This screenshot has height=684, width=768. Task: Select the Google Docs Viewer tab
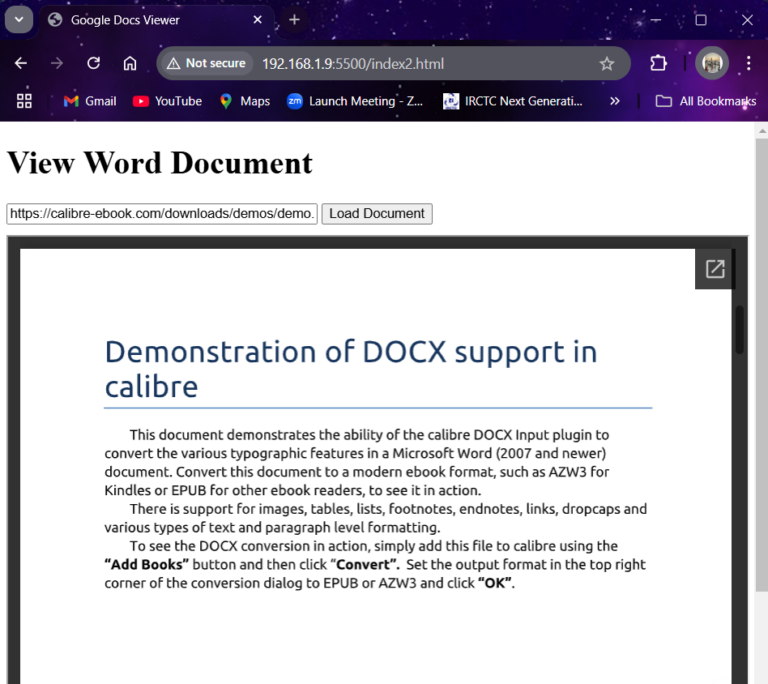click(156, 20)
